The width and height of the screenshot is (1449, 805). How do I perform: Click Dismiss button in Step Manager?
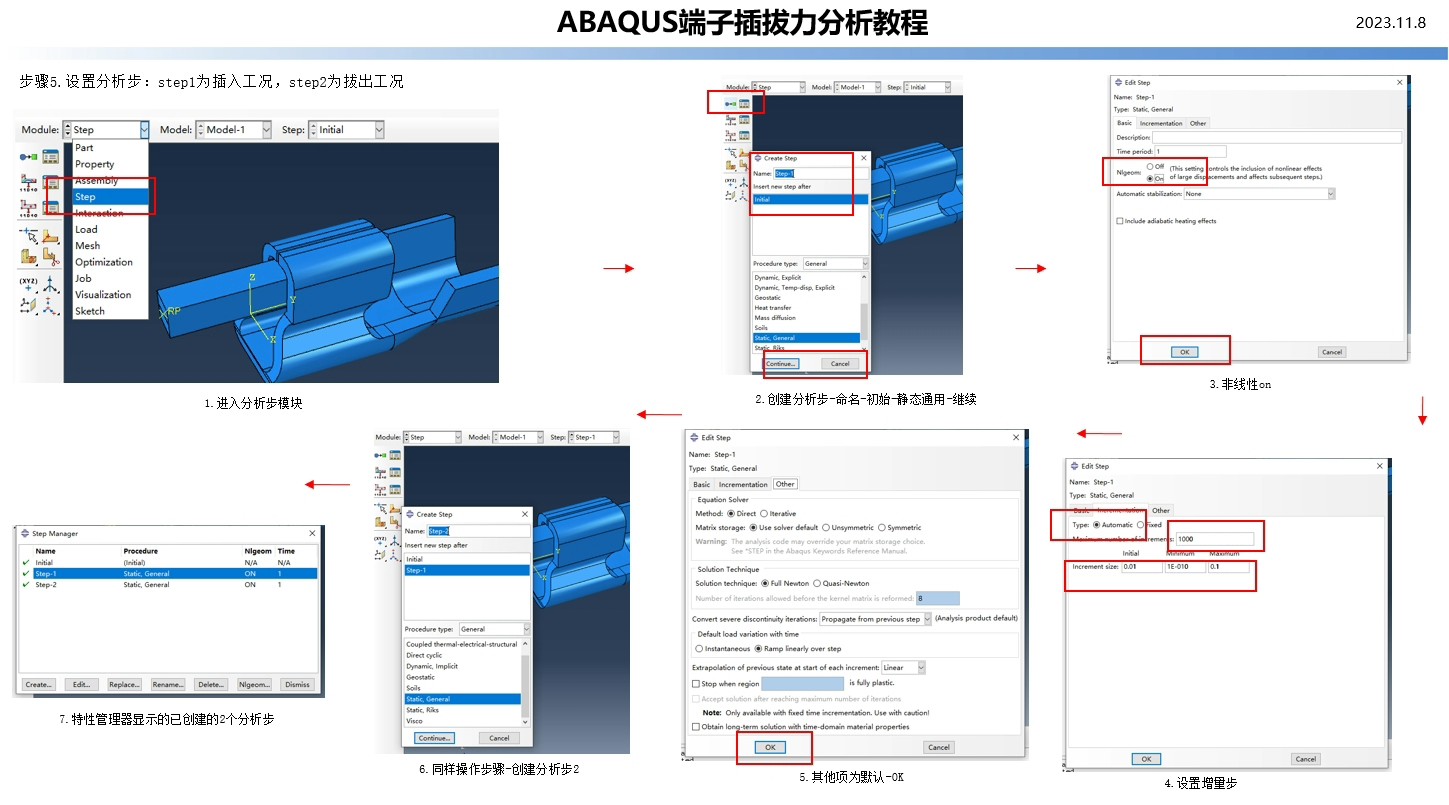[x=297, y=685]
